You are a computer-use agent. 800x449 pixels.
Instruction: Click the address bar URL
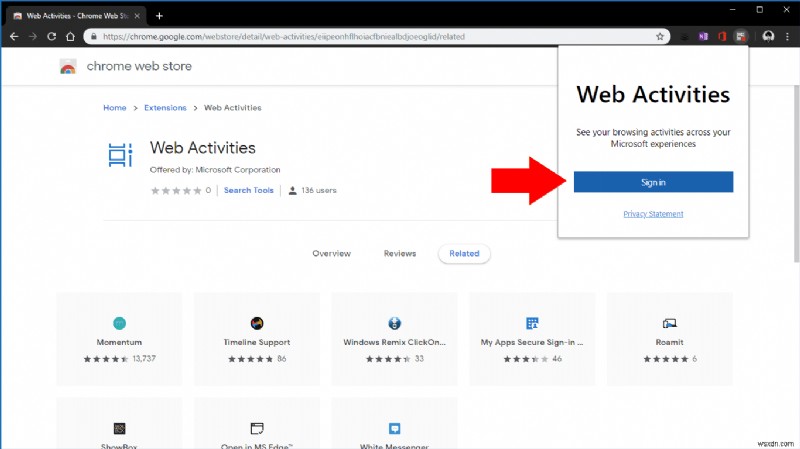coord(284,37)
